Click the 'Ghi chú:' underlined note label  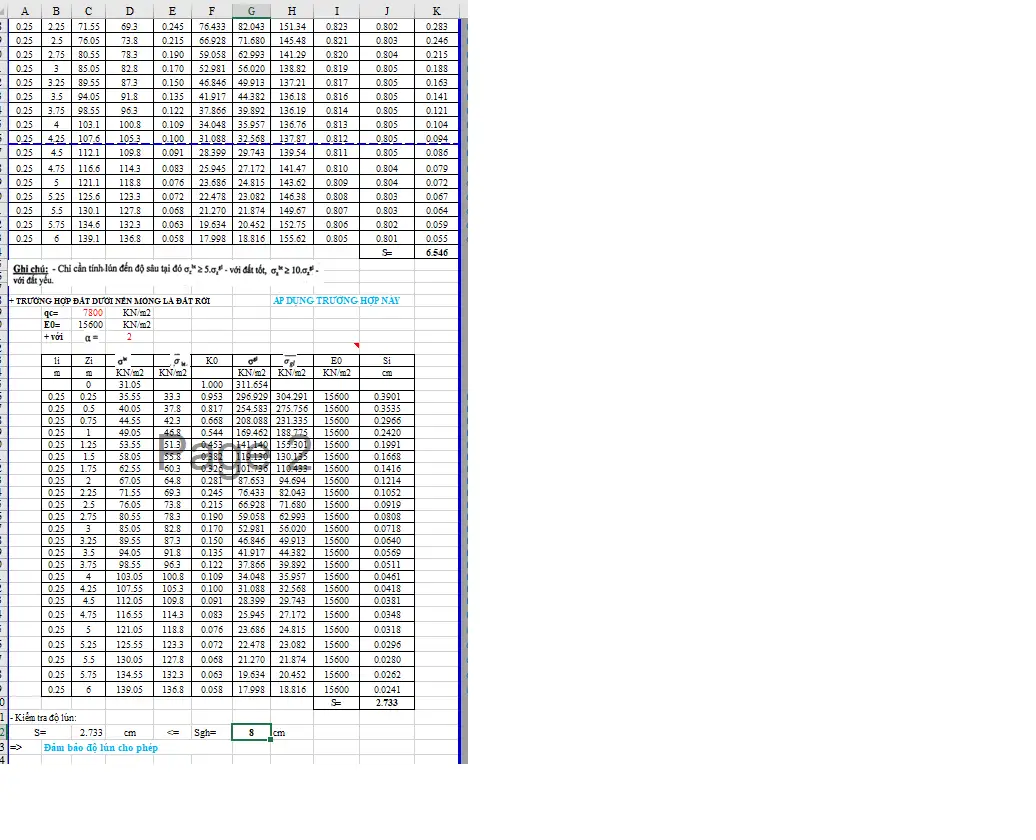click(x=31, y=270)
